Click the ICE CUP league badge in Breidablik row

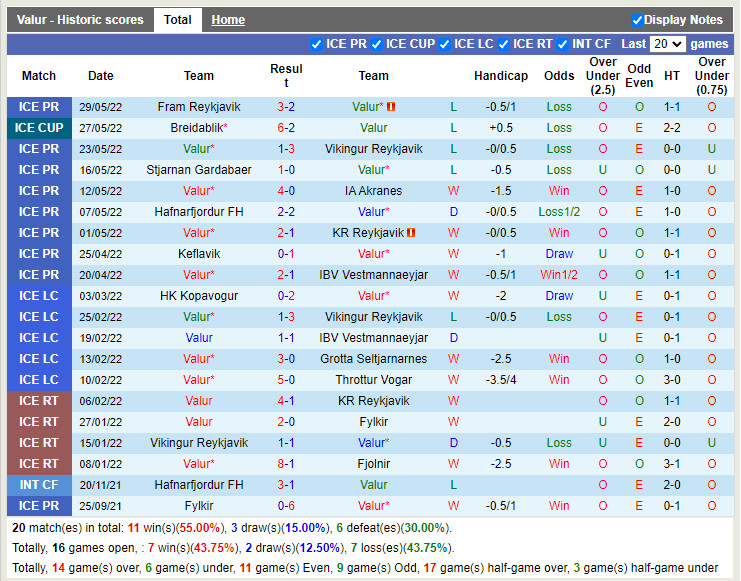pyautogui.click(x=39, y=128)
